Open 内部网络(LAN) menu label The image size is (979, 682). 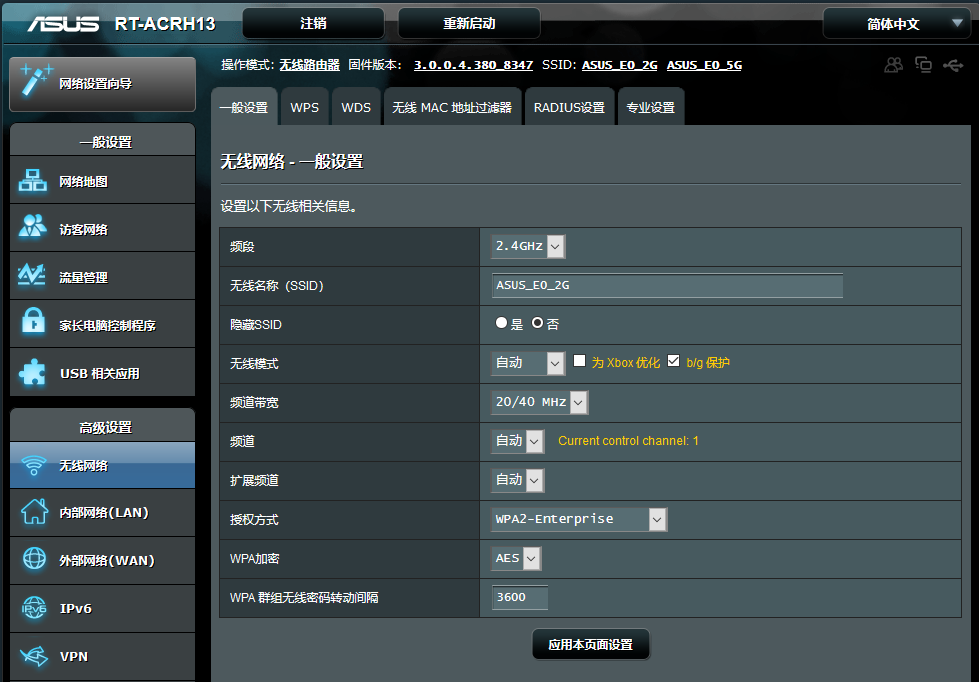(x=104, y=513)
